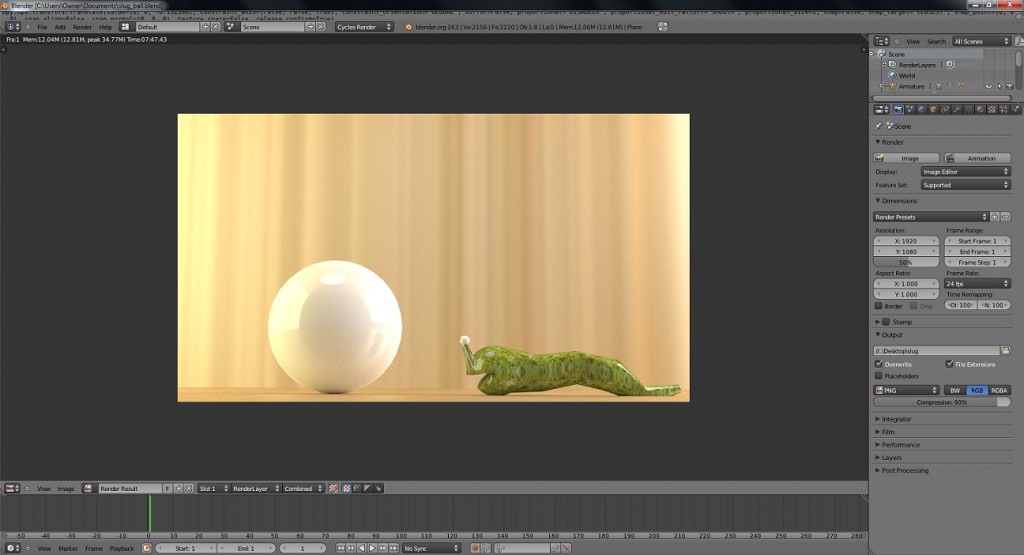The image size is (1024, 555).
Task: Pin the Scene context with pushpin
Action: tap(878, 126)
